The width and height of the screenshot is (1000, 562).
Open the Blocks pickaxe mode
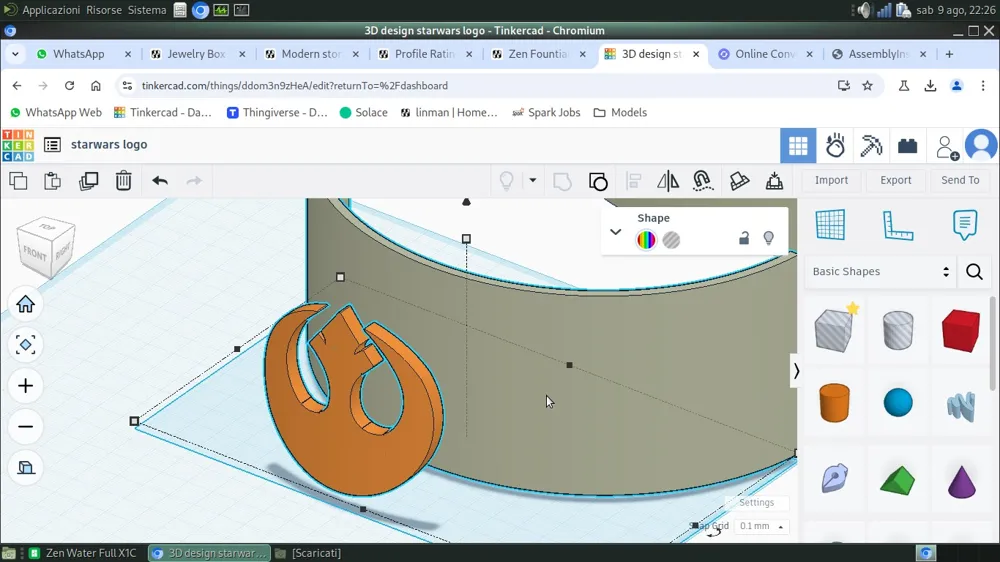(871, 146)
